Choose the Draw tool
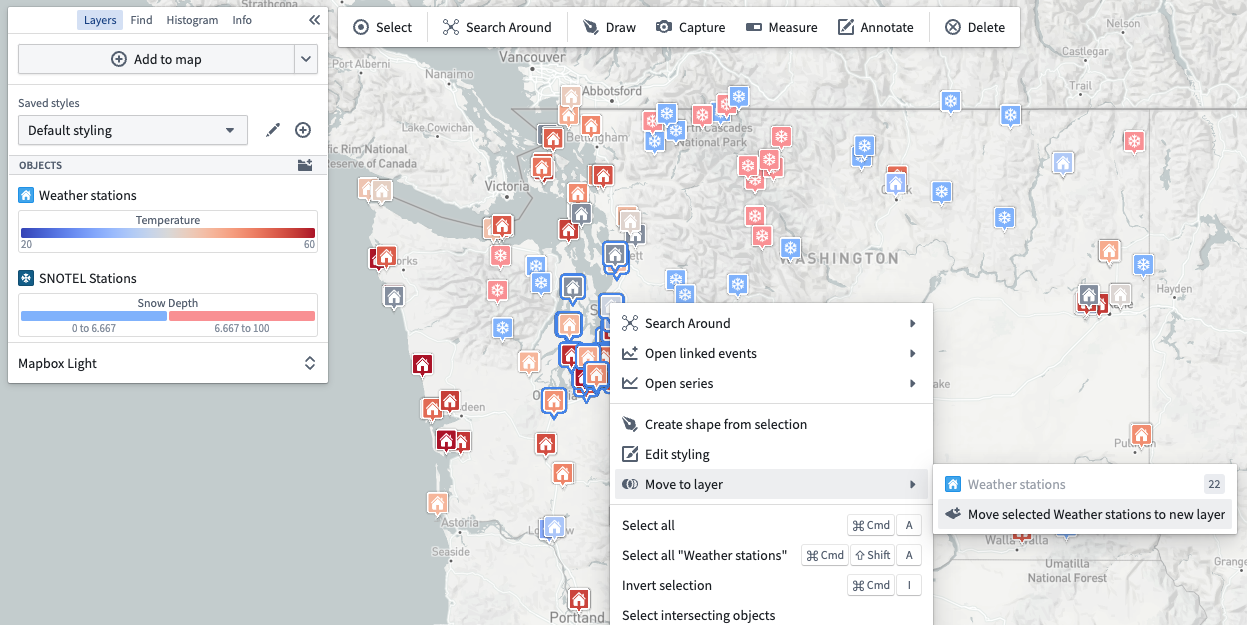This screenshot has width=1247, height=625. (609, 27)
